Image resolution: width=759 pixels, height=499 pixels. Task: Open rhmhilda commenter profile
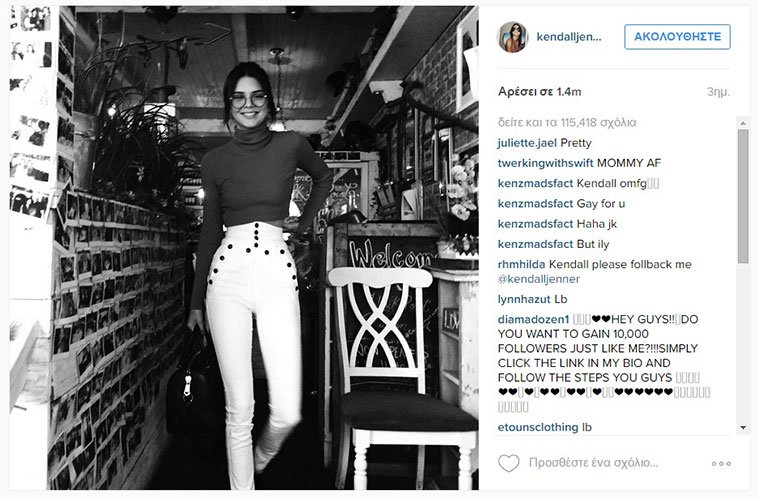click(521, 265)
